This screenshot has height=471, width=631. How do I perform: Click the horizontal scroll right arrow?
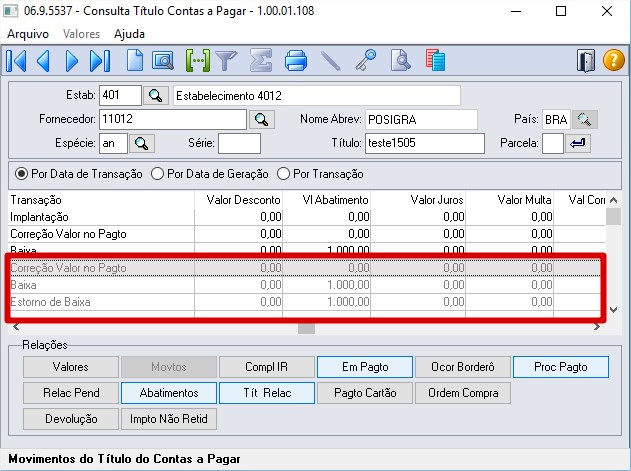click(x=596, y=327)
